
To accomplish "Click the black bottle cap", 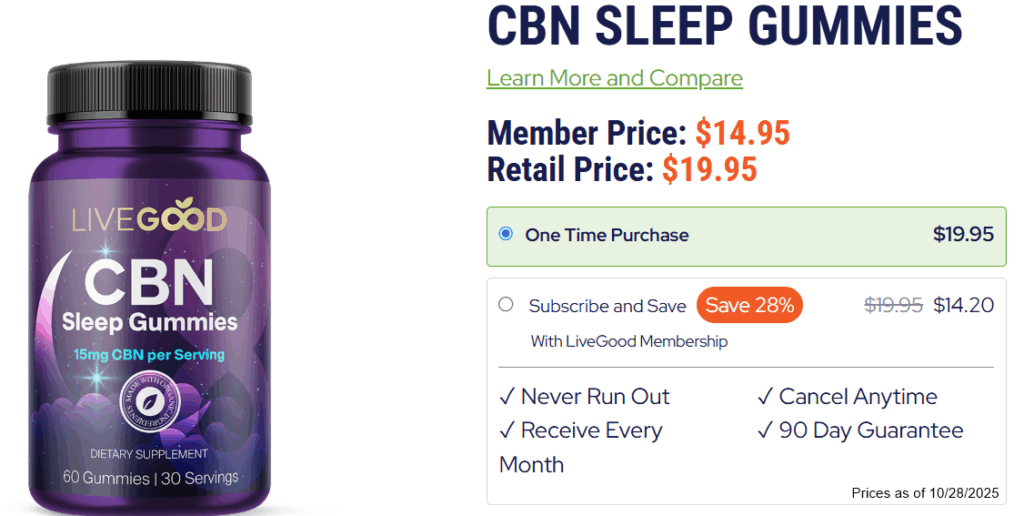I will (150, 94).
